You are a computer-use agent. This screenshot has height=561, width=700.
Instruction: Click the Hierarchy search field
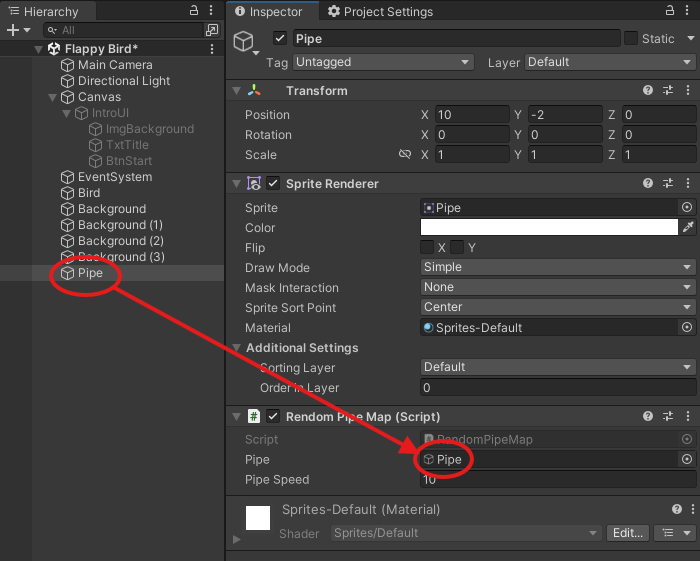(x=123, y=30)
